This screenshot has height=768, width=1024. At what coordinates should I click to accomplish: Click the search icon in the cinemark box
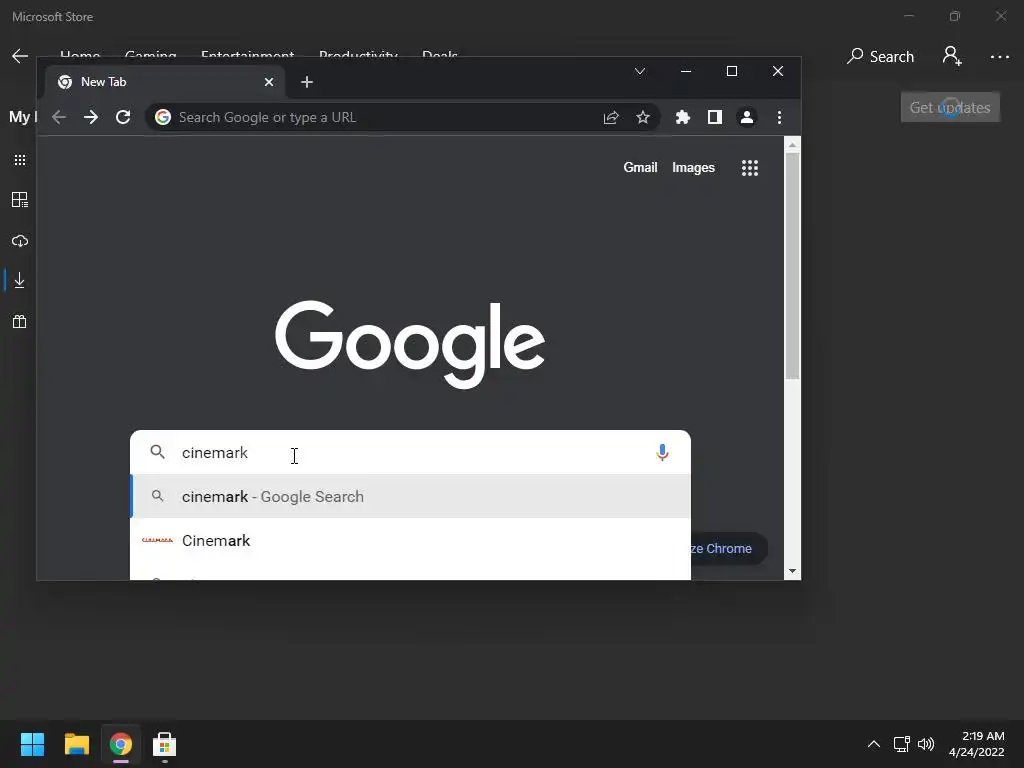[x=157, y=452]
